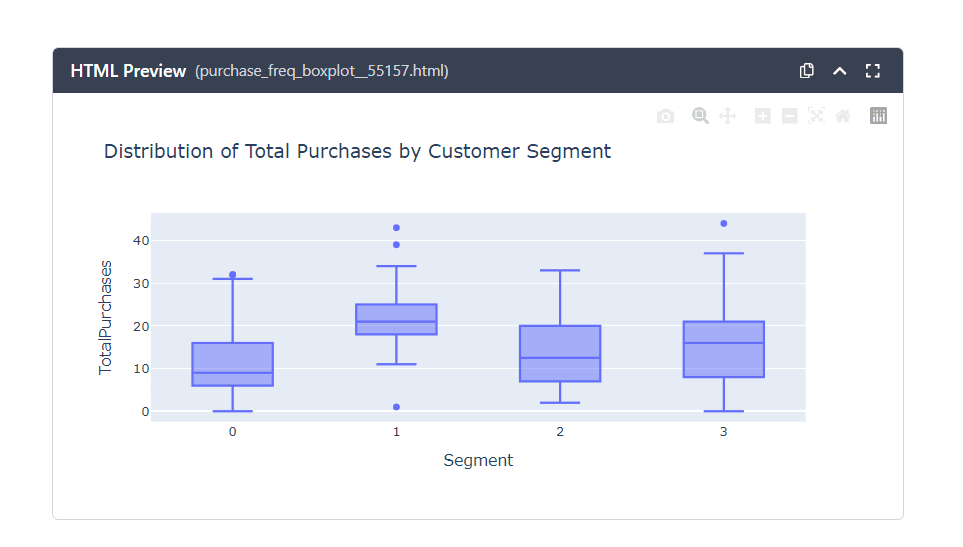Open the Plotly logo icon
Viewport: 963px width, 547px height.
coord(878,116)
